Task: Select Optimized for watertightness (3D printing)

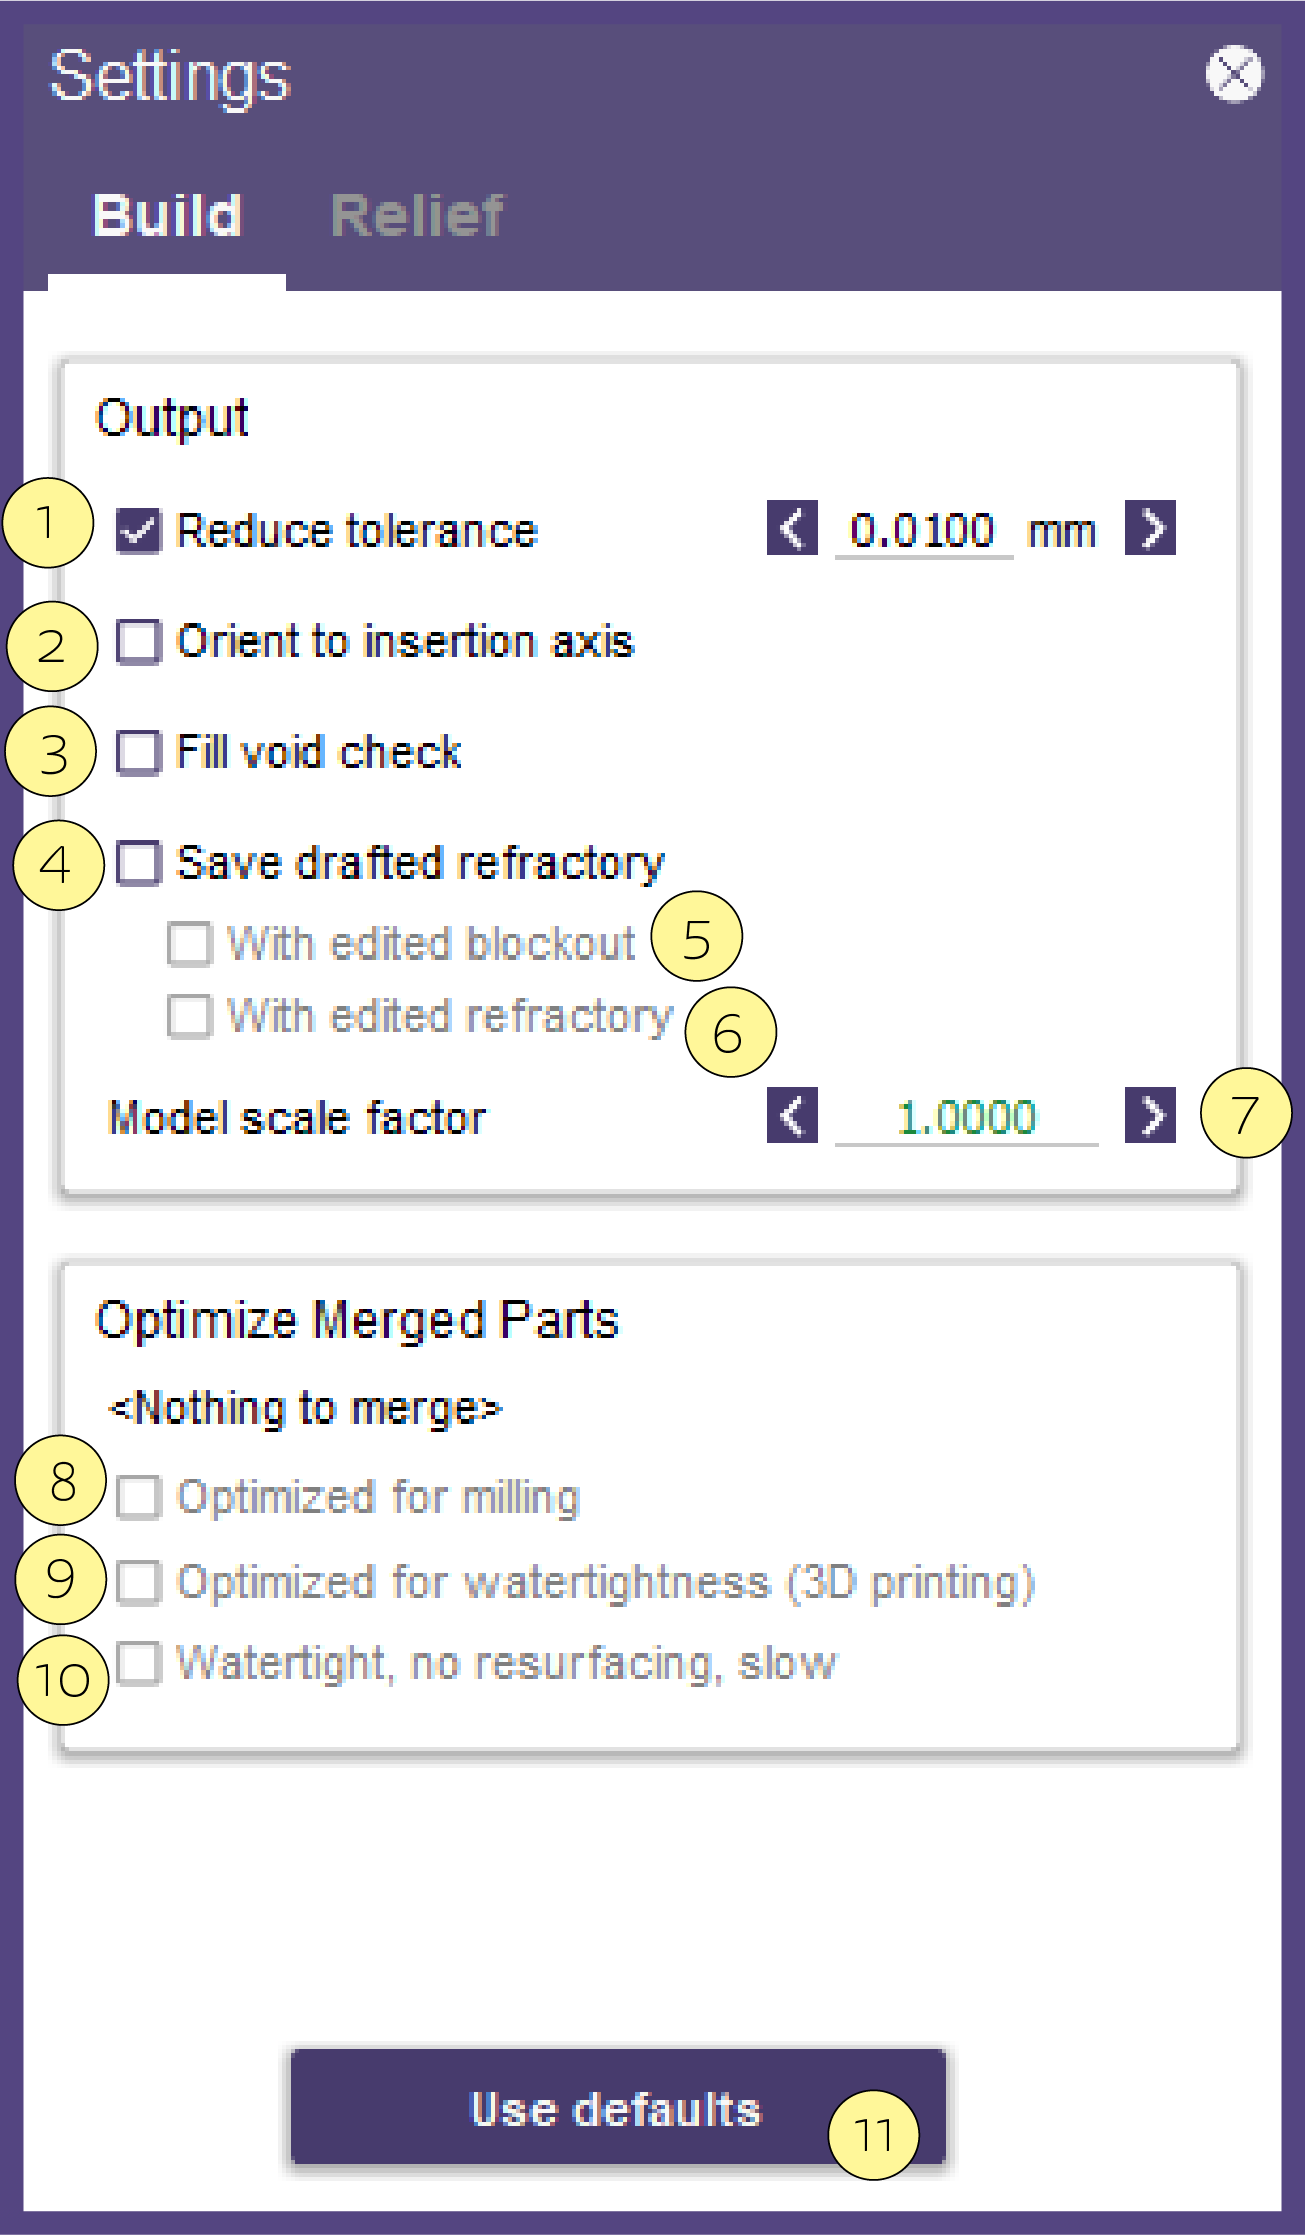Action: click(138, 1582)
